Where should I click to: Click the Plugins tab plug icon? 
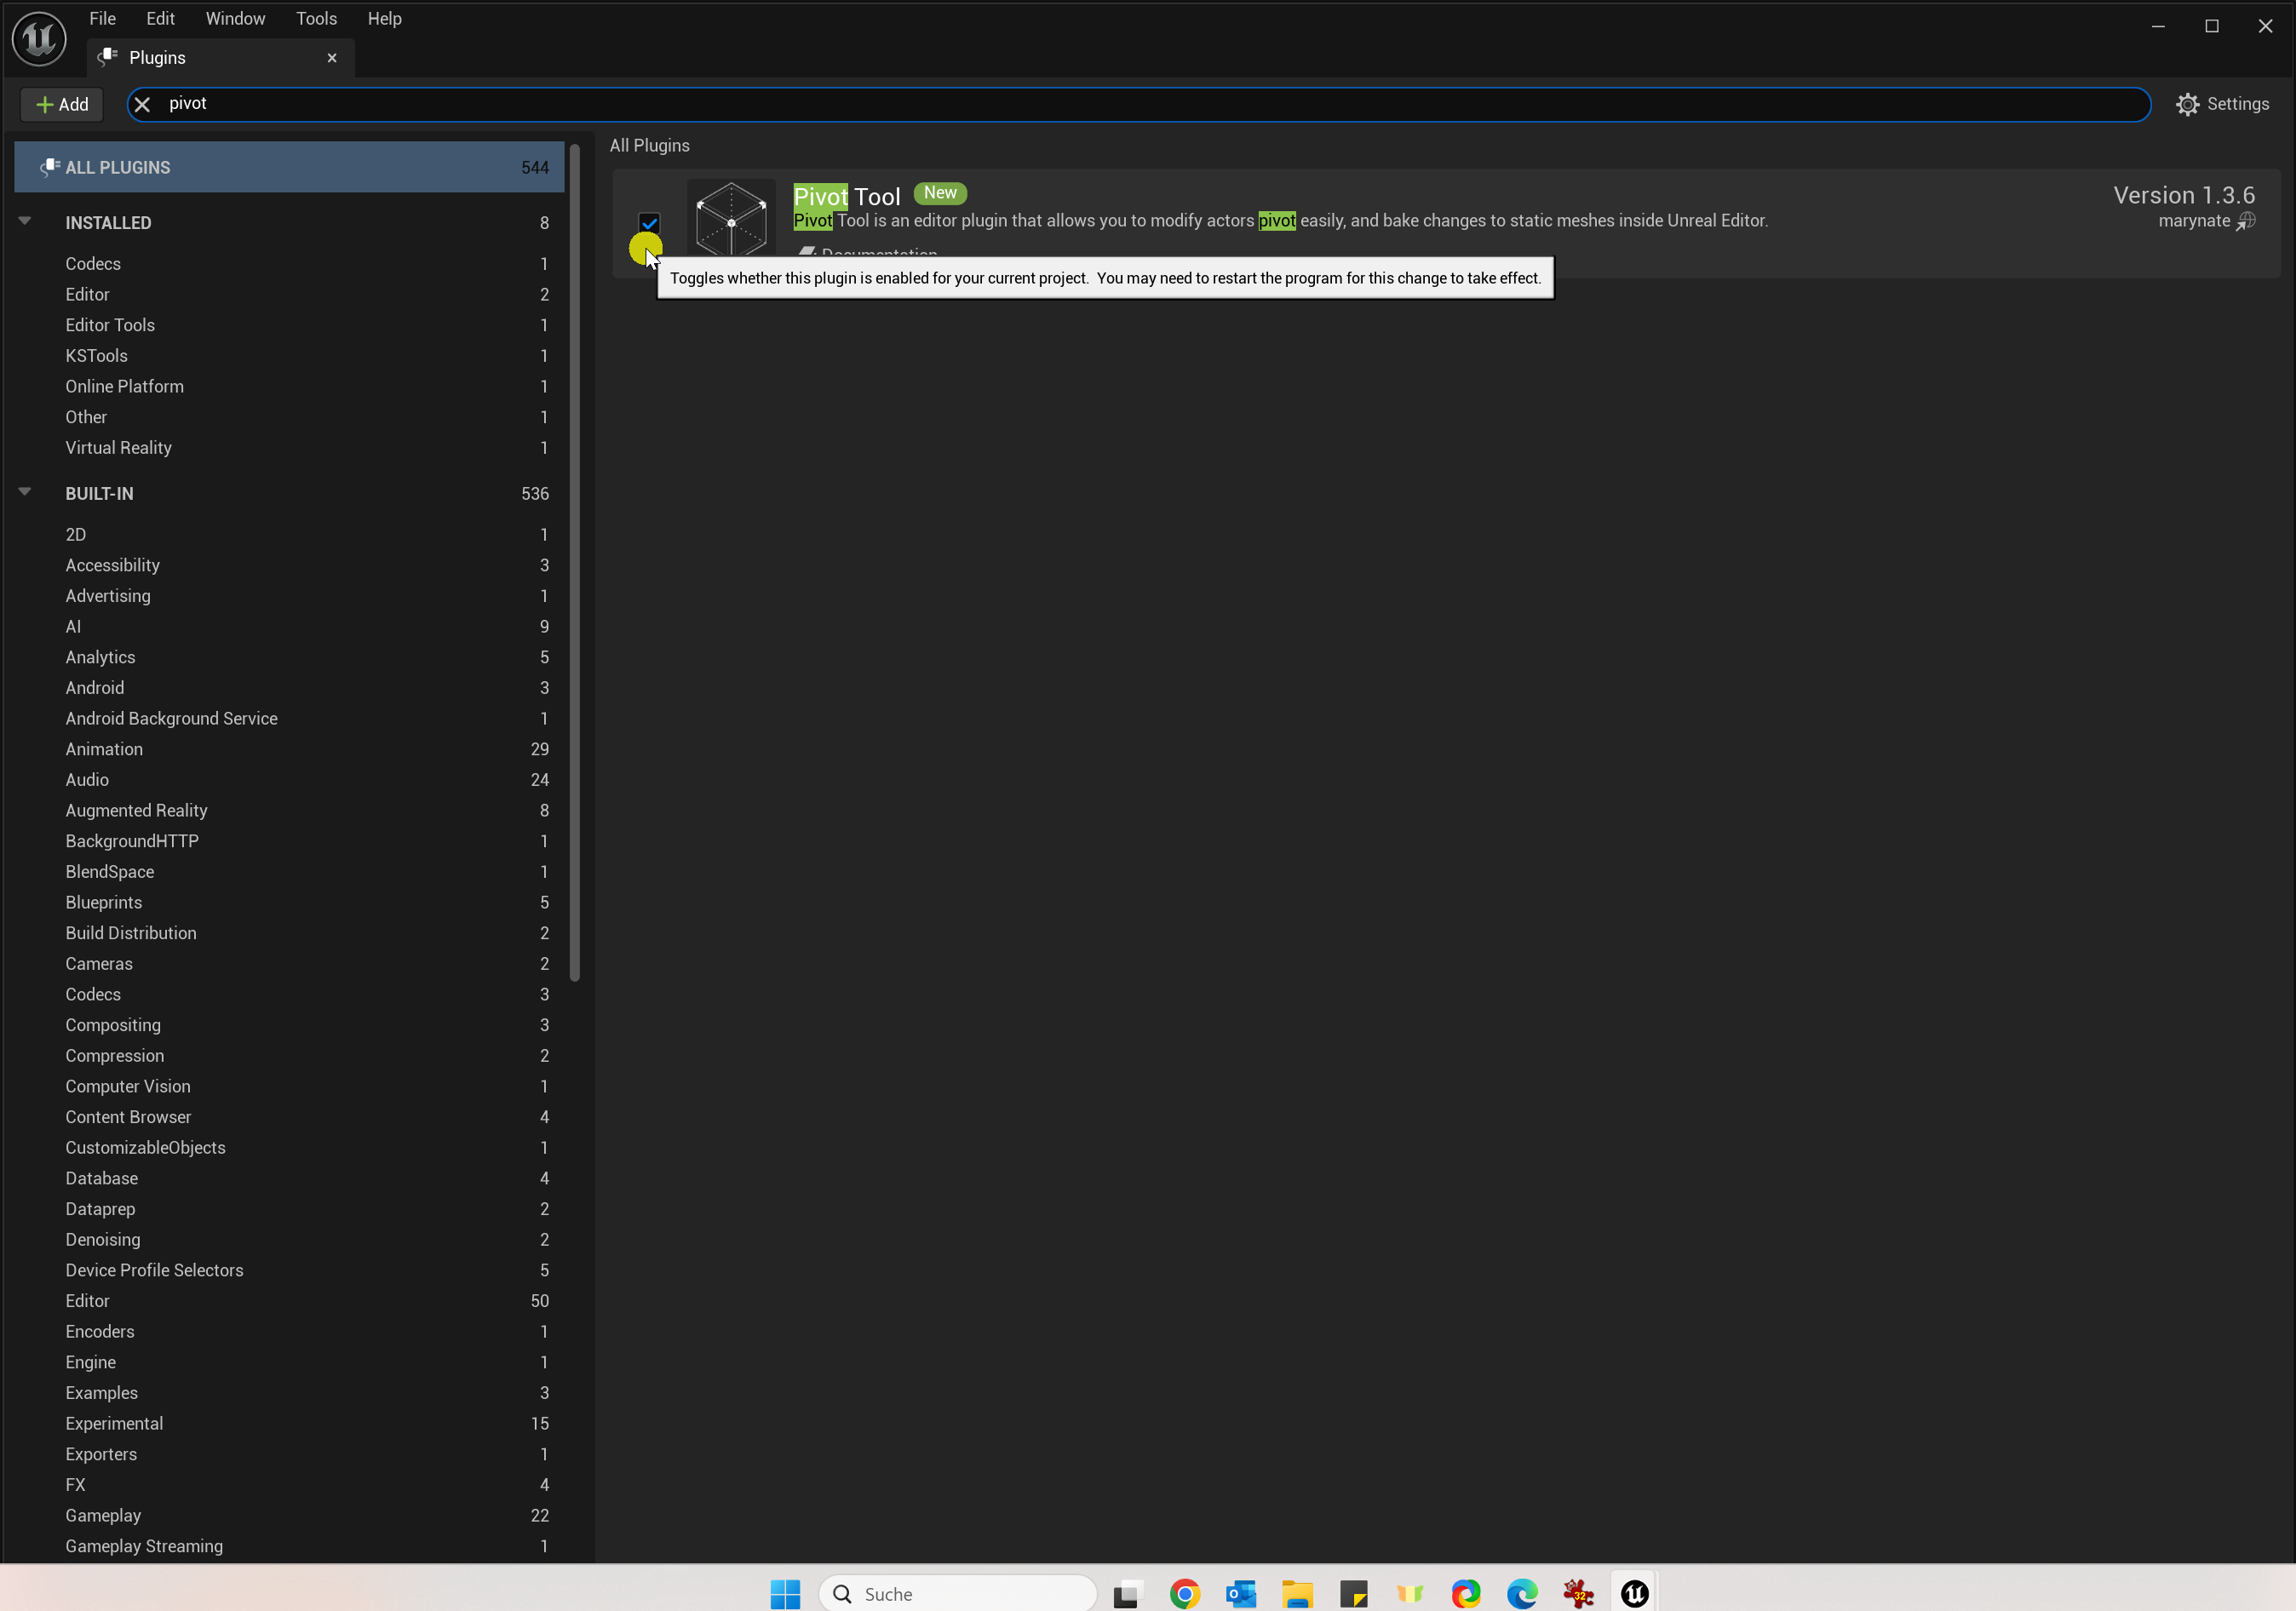pyautogui.click(x=108, y=57)
